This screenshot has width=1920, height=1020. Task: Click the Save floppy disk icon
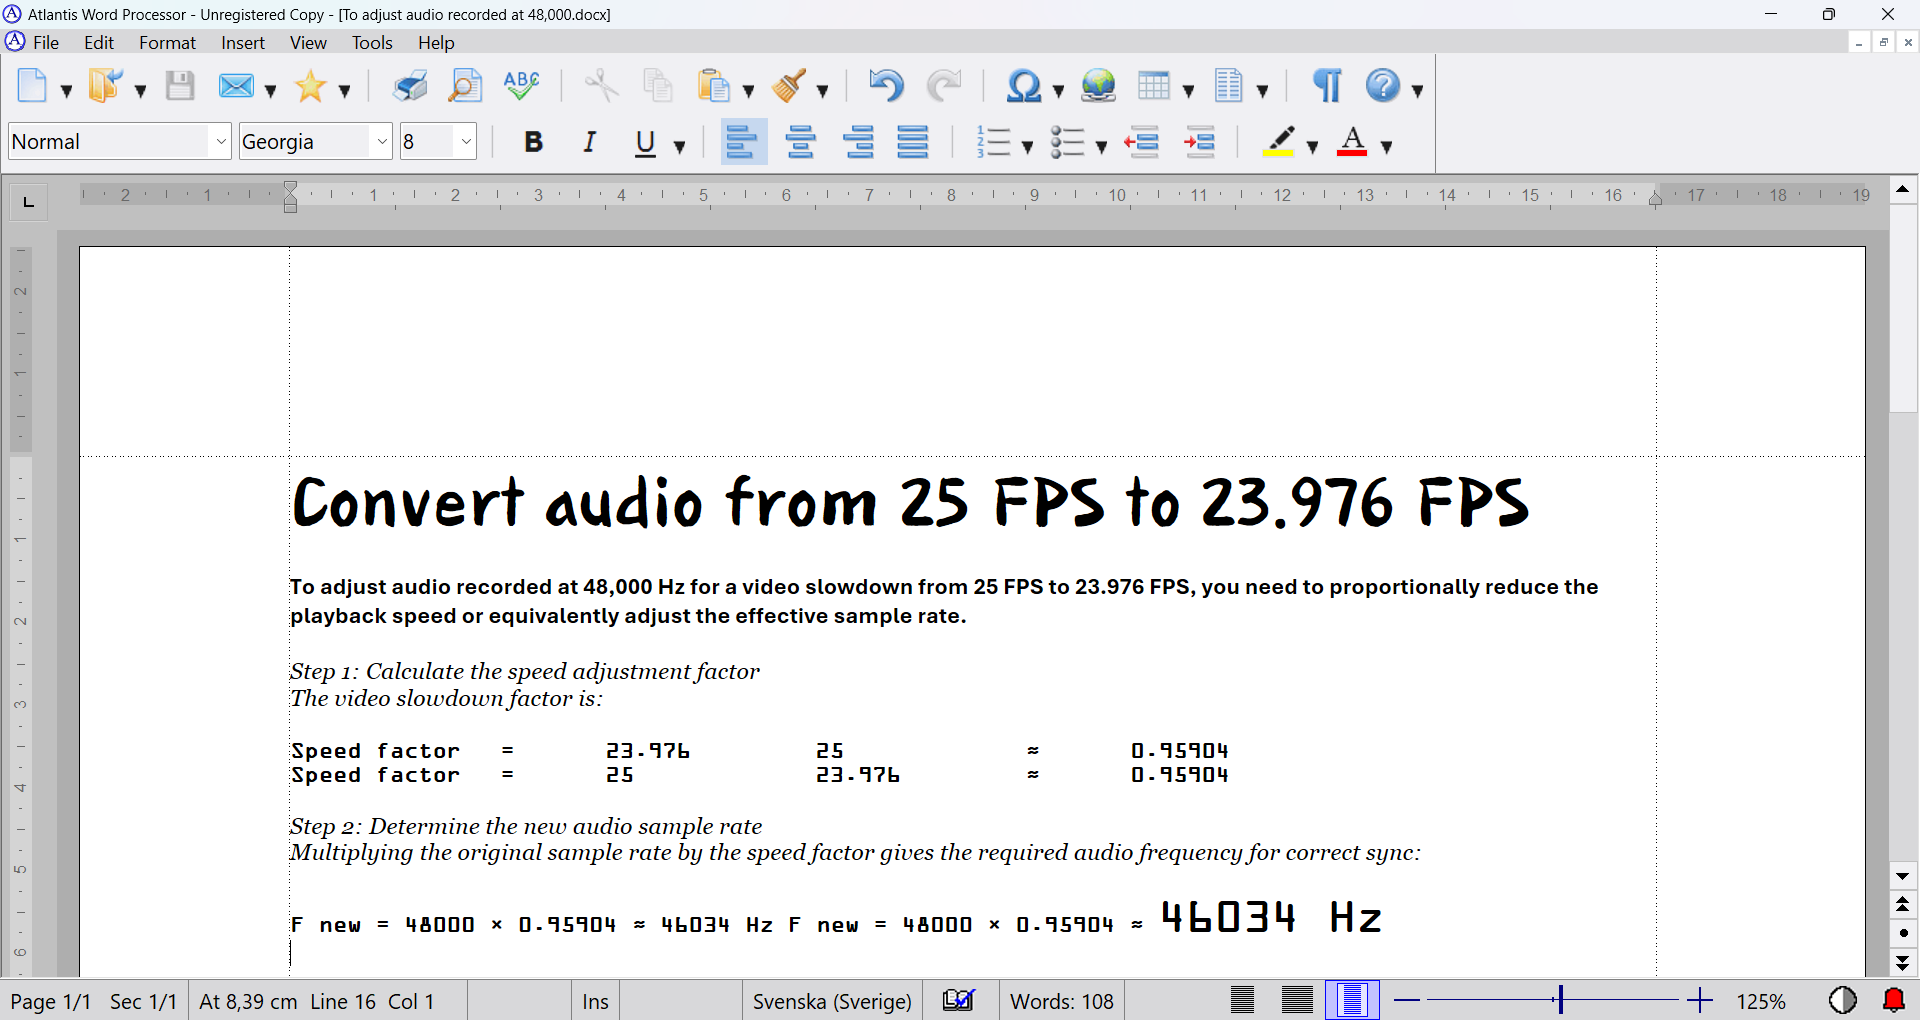[x=180, y=87]
